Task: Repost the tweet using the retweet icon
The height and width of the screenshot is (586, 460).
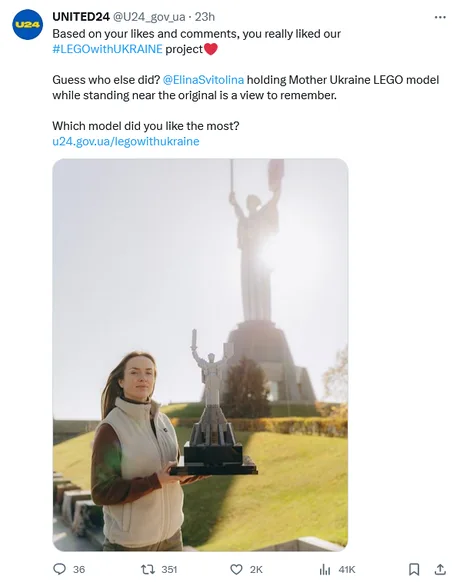Action: tap(148, 569)
